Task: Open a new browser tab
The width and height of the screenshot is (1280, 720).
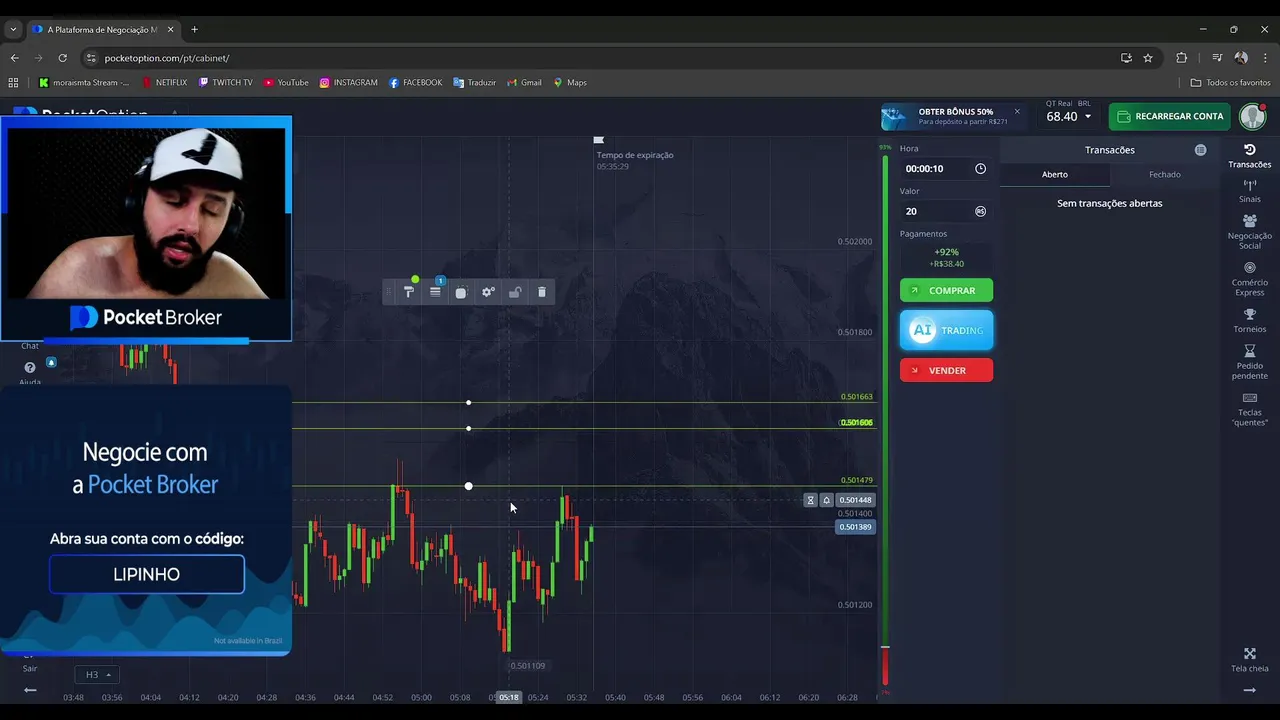Action: [x=194, y=30]
